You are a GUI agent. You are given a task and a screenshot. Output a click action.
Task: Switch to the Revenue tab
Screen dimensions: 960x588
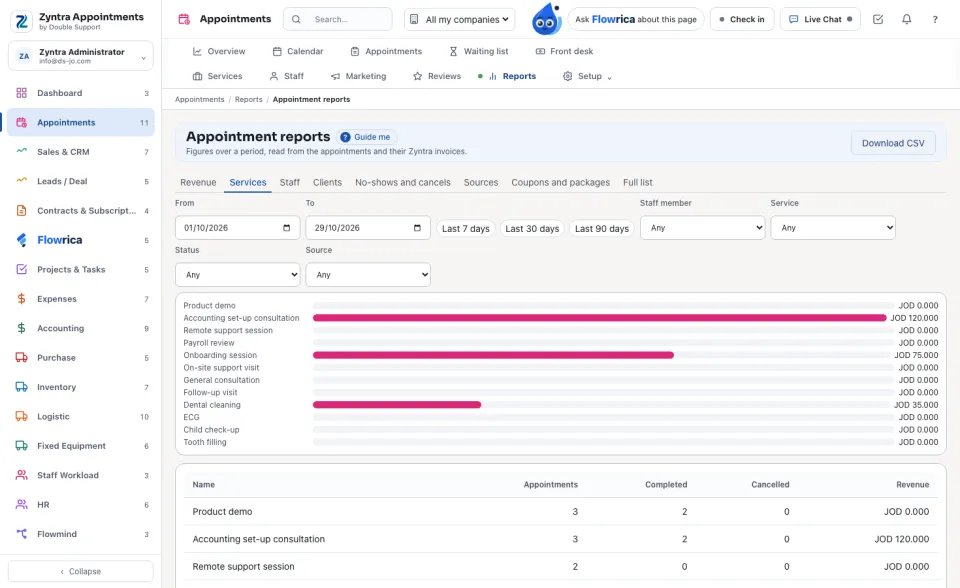pyautogui.click(x=198, y=183)
